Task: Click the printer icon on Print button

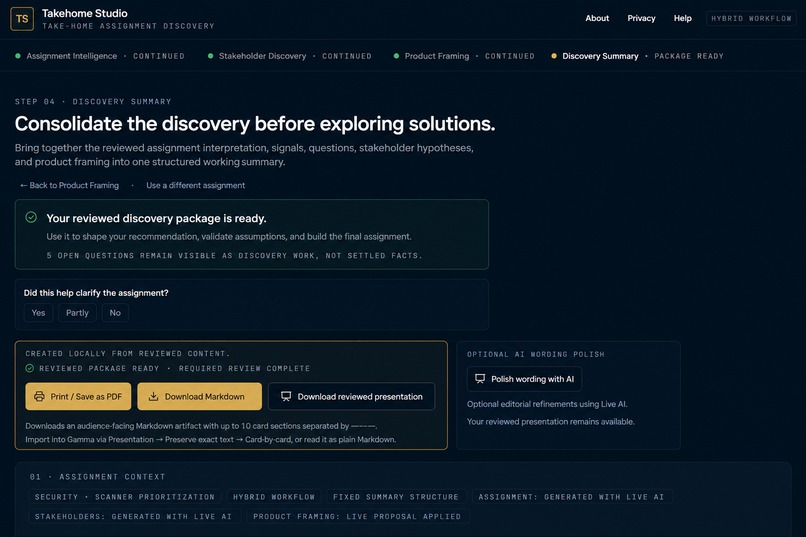Action: click(x=39, y=396)
